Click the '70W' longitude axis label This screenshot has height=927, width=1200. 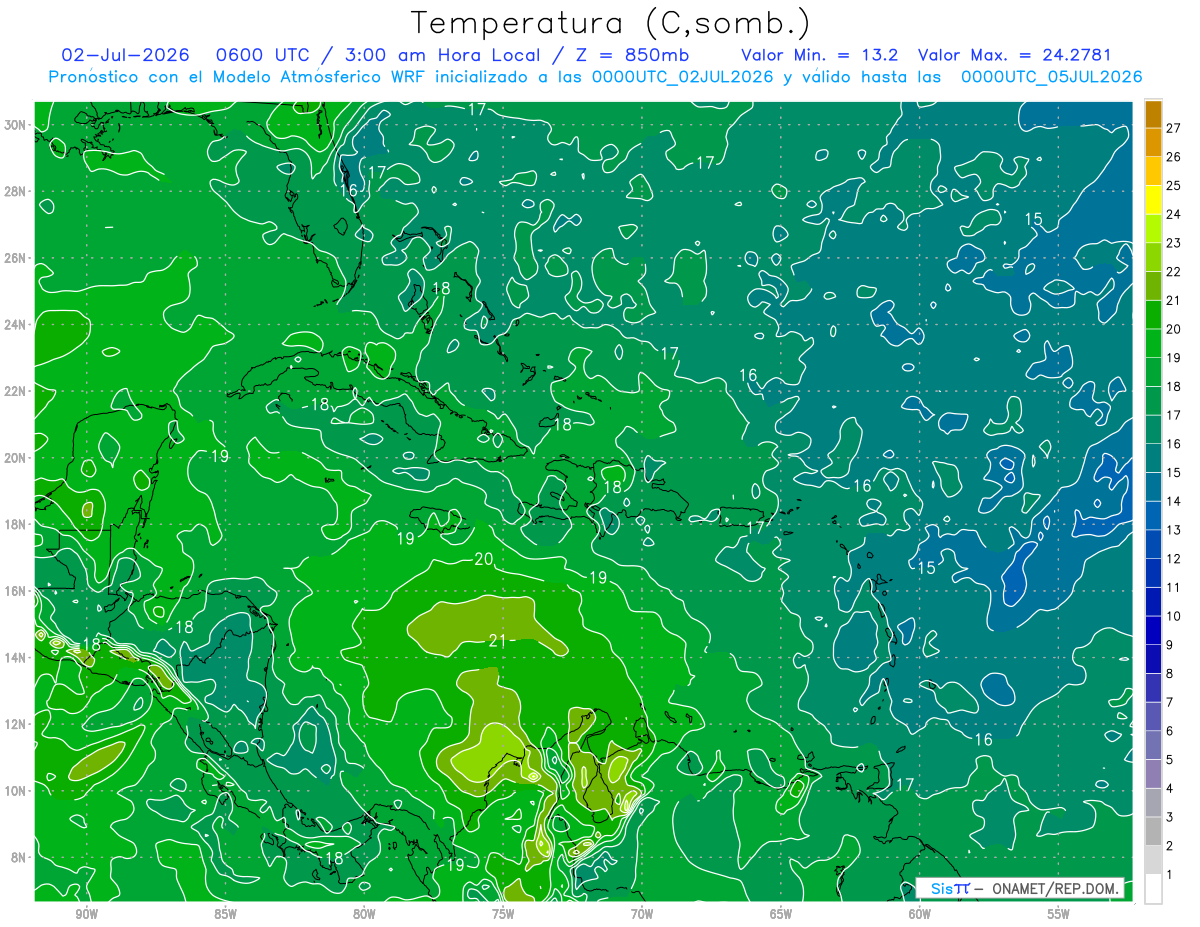click(642, 914)
